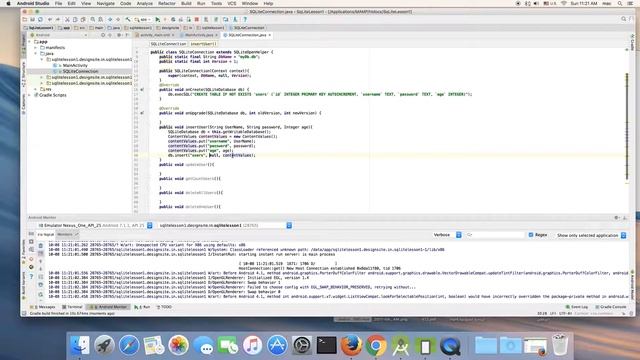Select SQLiteConnection in the project tree

point(80,71)
